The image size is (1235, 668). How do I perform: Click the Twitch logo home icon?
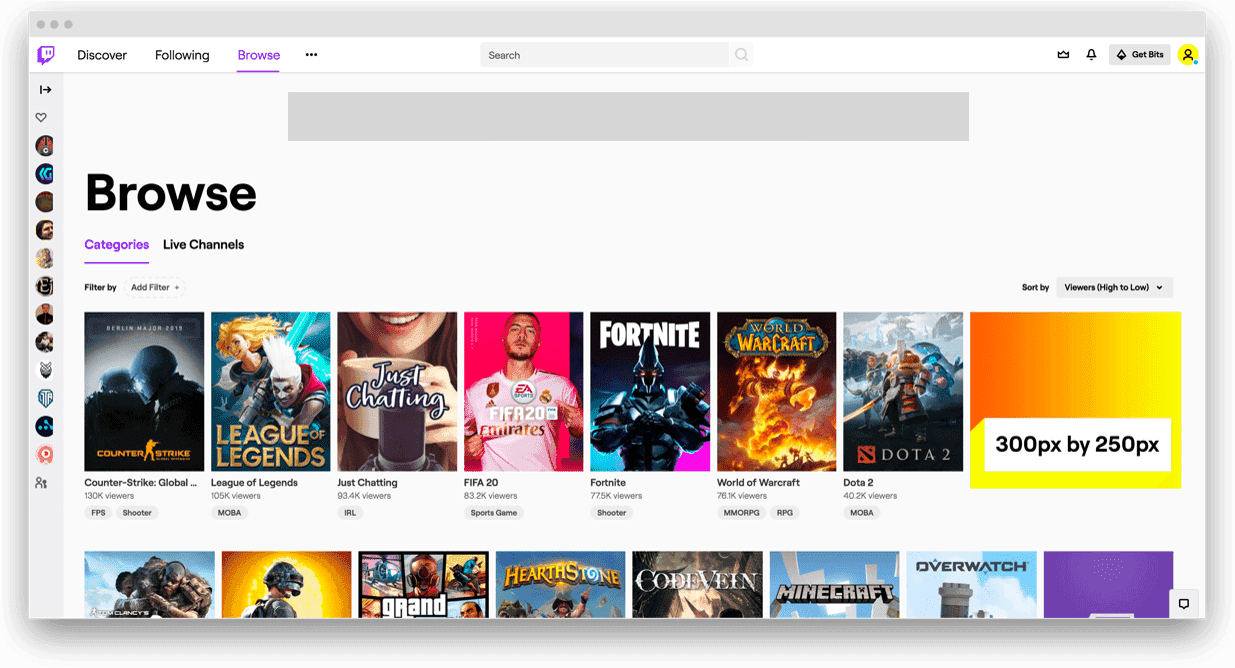(x=46, y=55)
